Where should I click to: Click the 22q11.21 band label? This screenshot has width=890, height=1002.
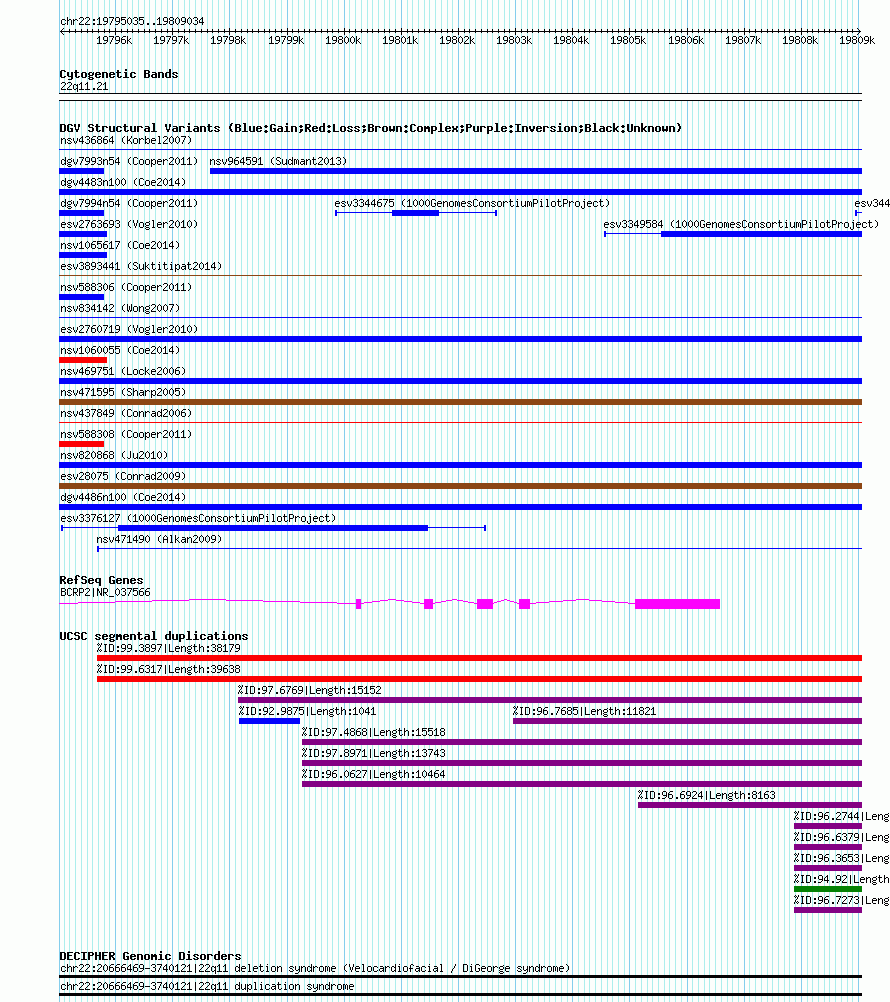click(84, 86)
